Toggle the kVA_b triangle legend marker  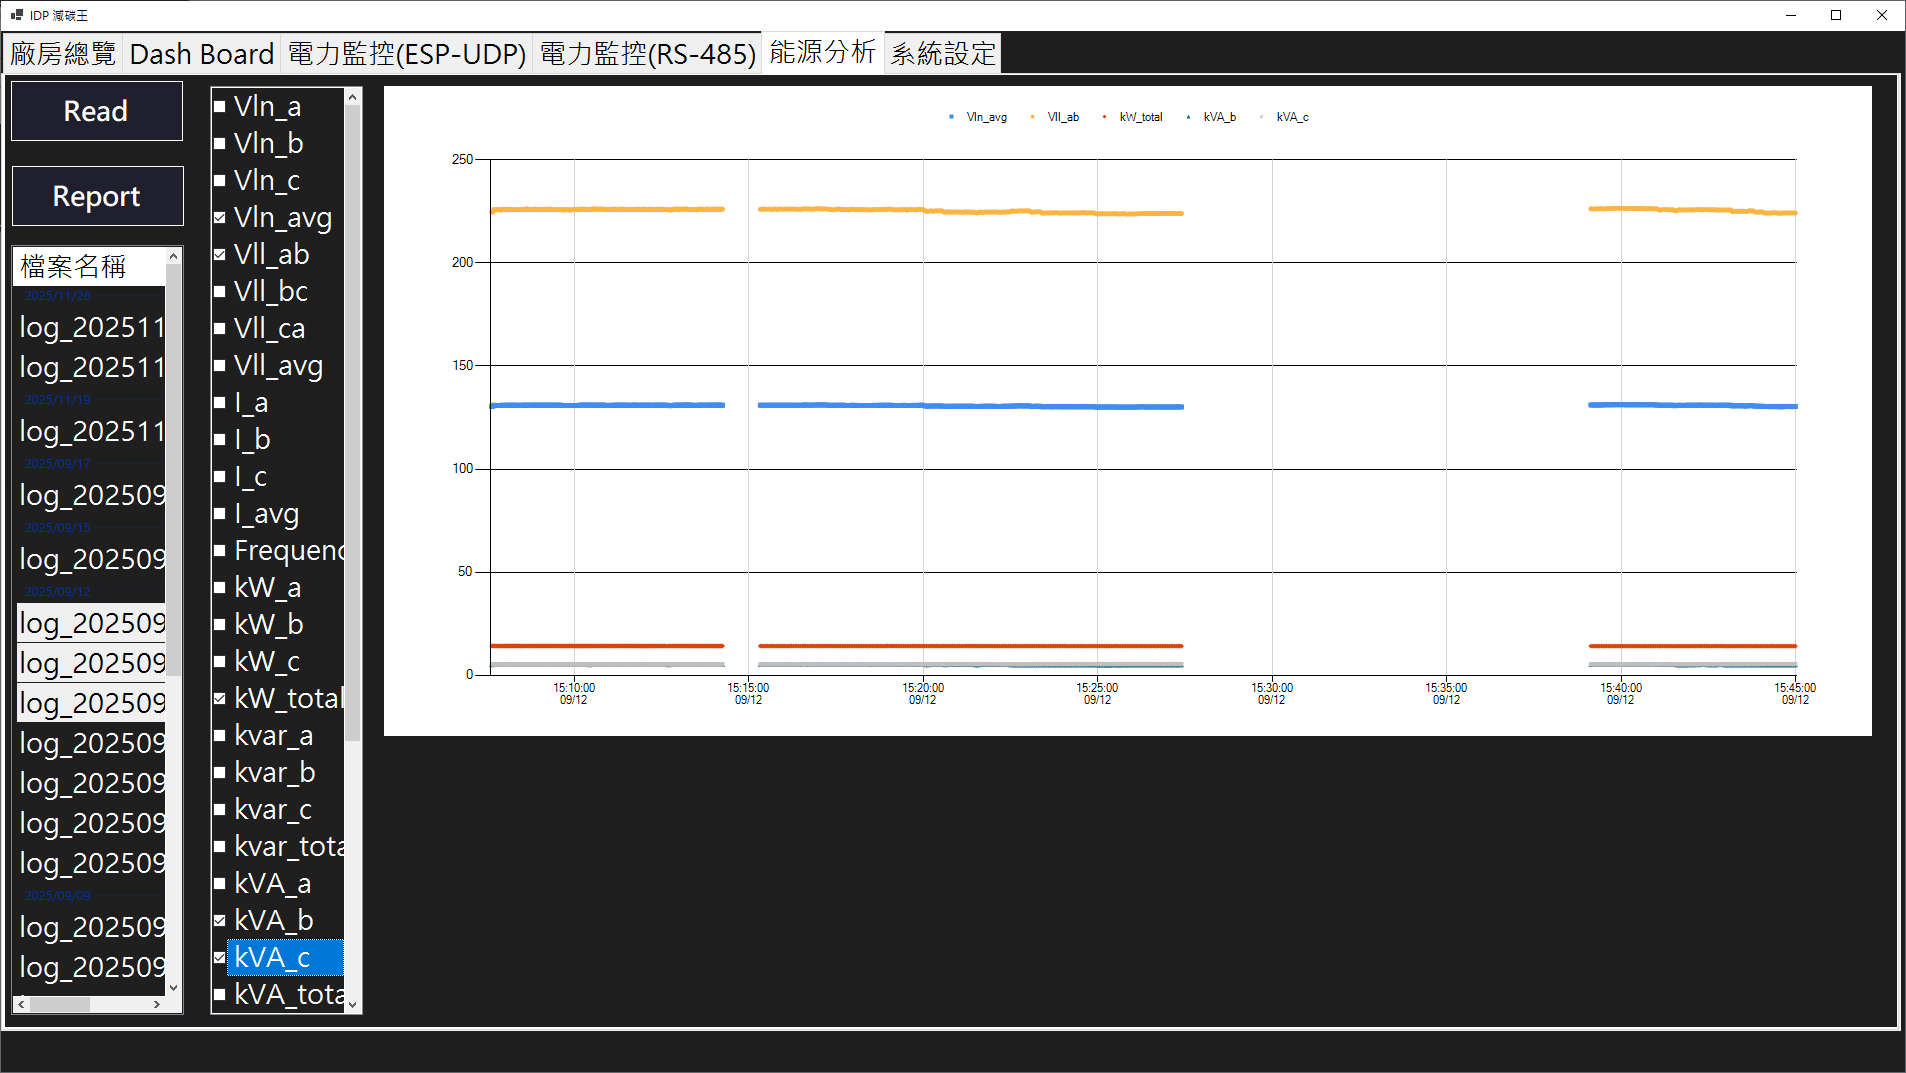point(1188,116)
